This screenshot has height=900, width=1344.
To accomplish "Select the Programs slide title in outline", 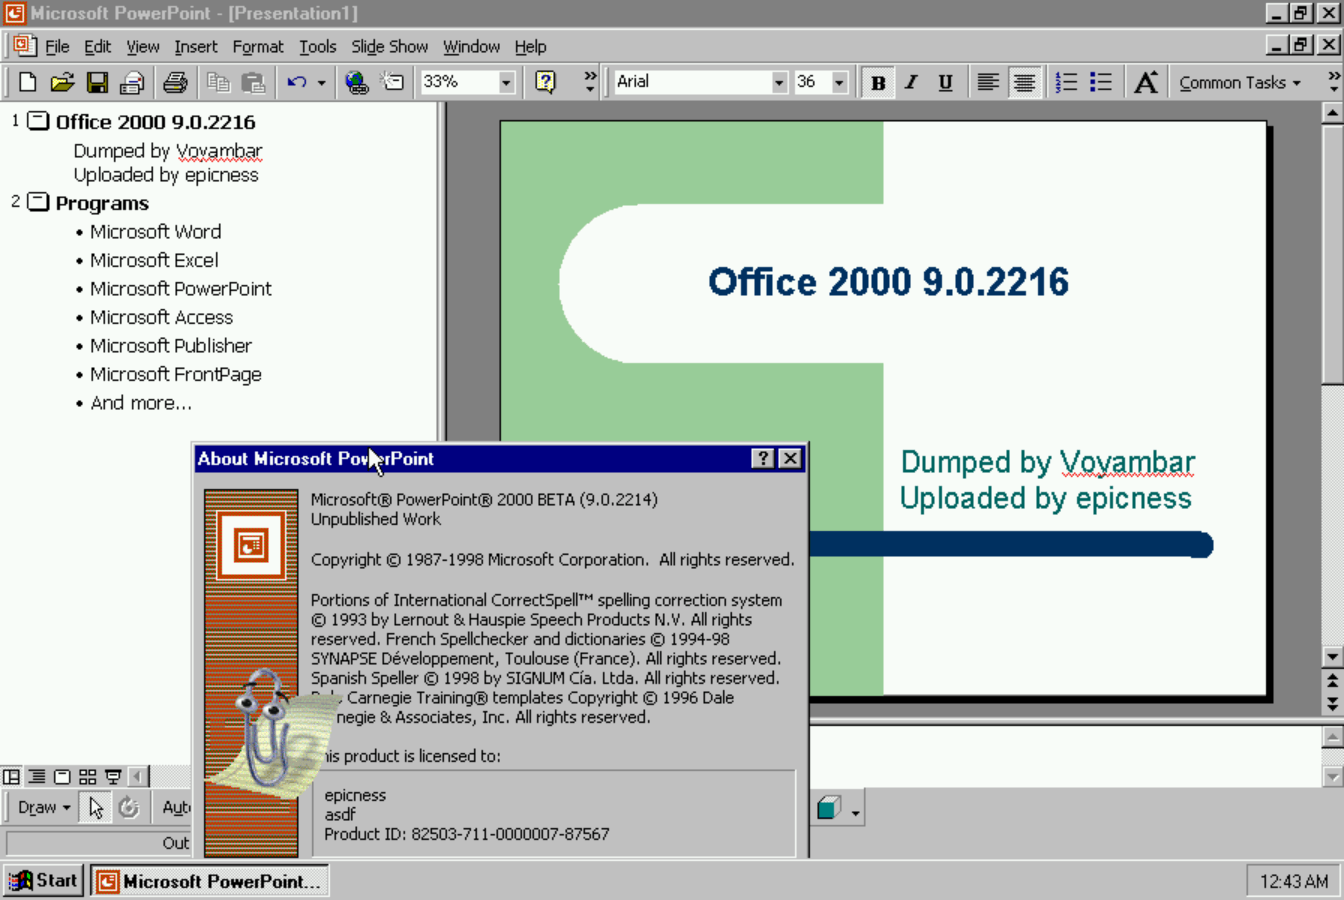I will tap(102, 203).
